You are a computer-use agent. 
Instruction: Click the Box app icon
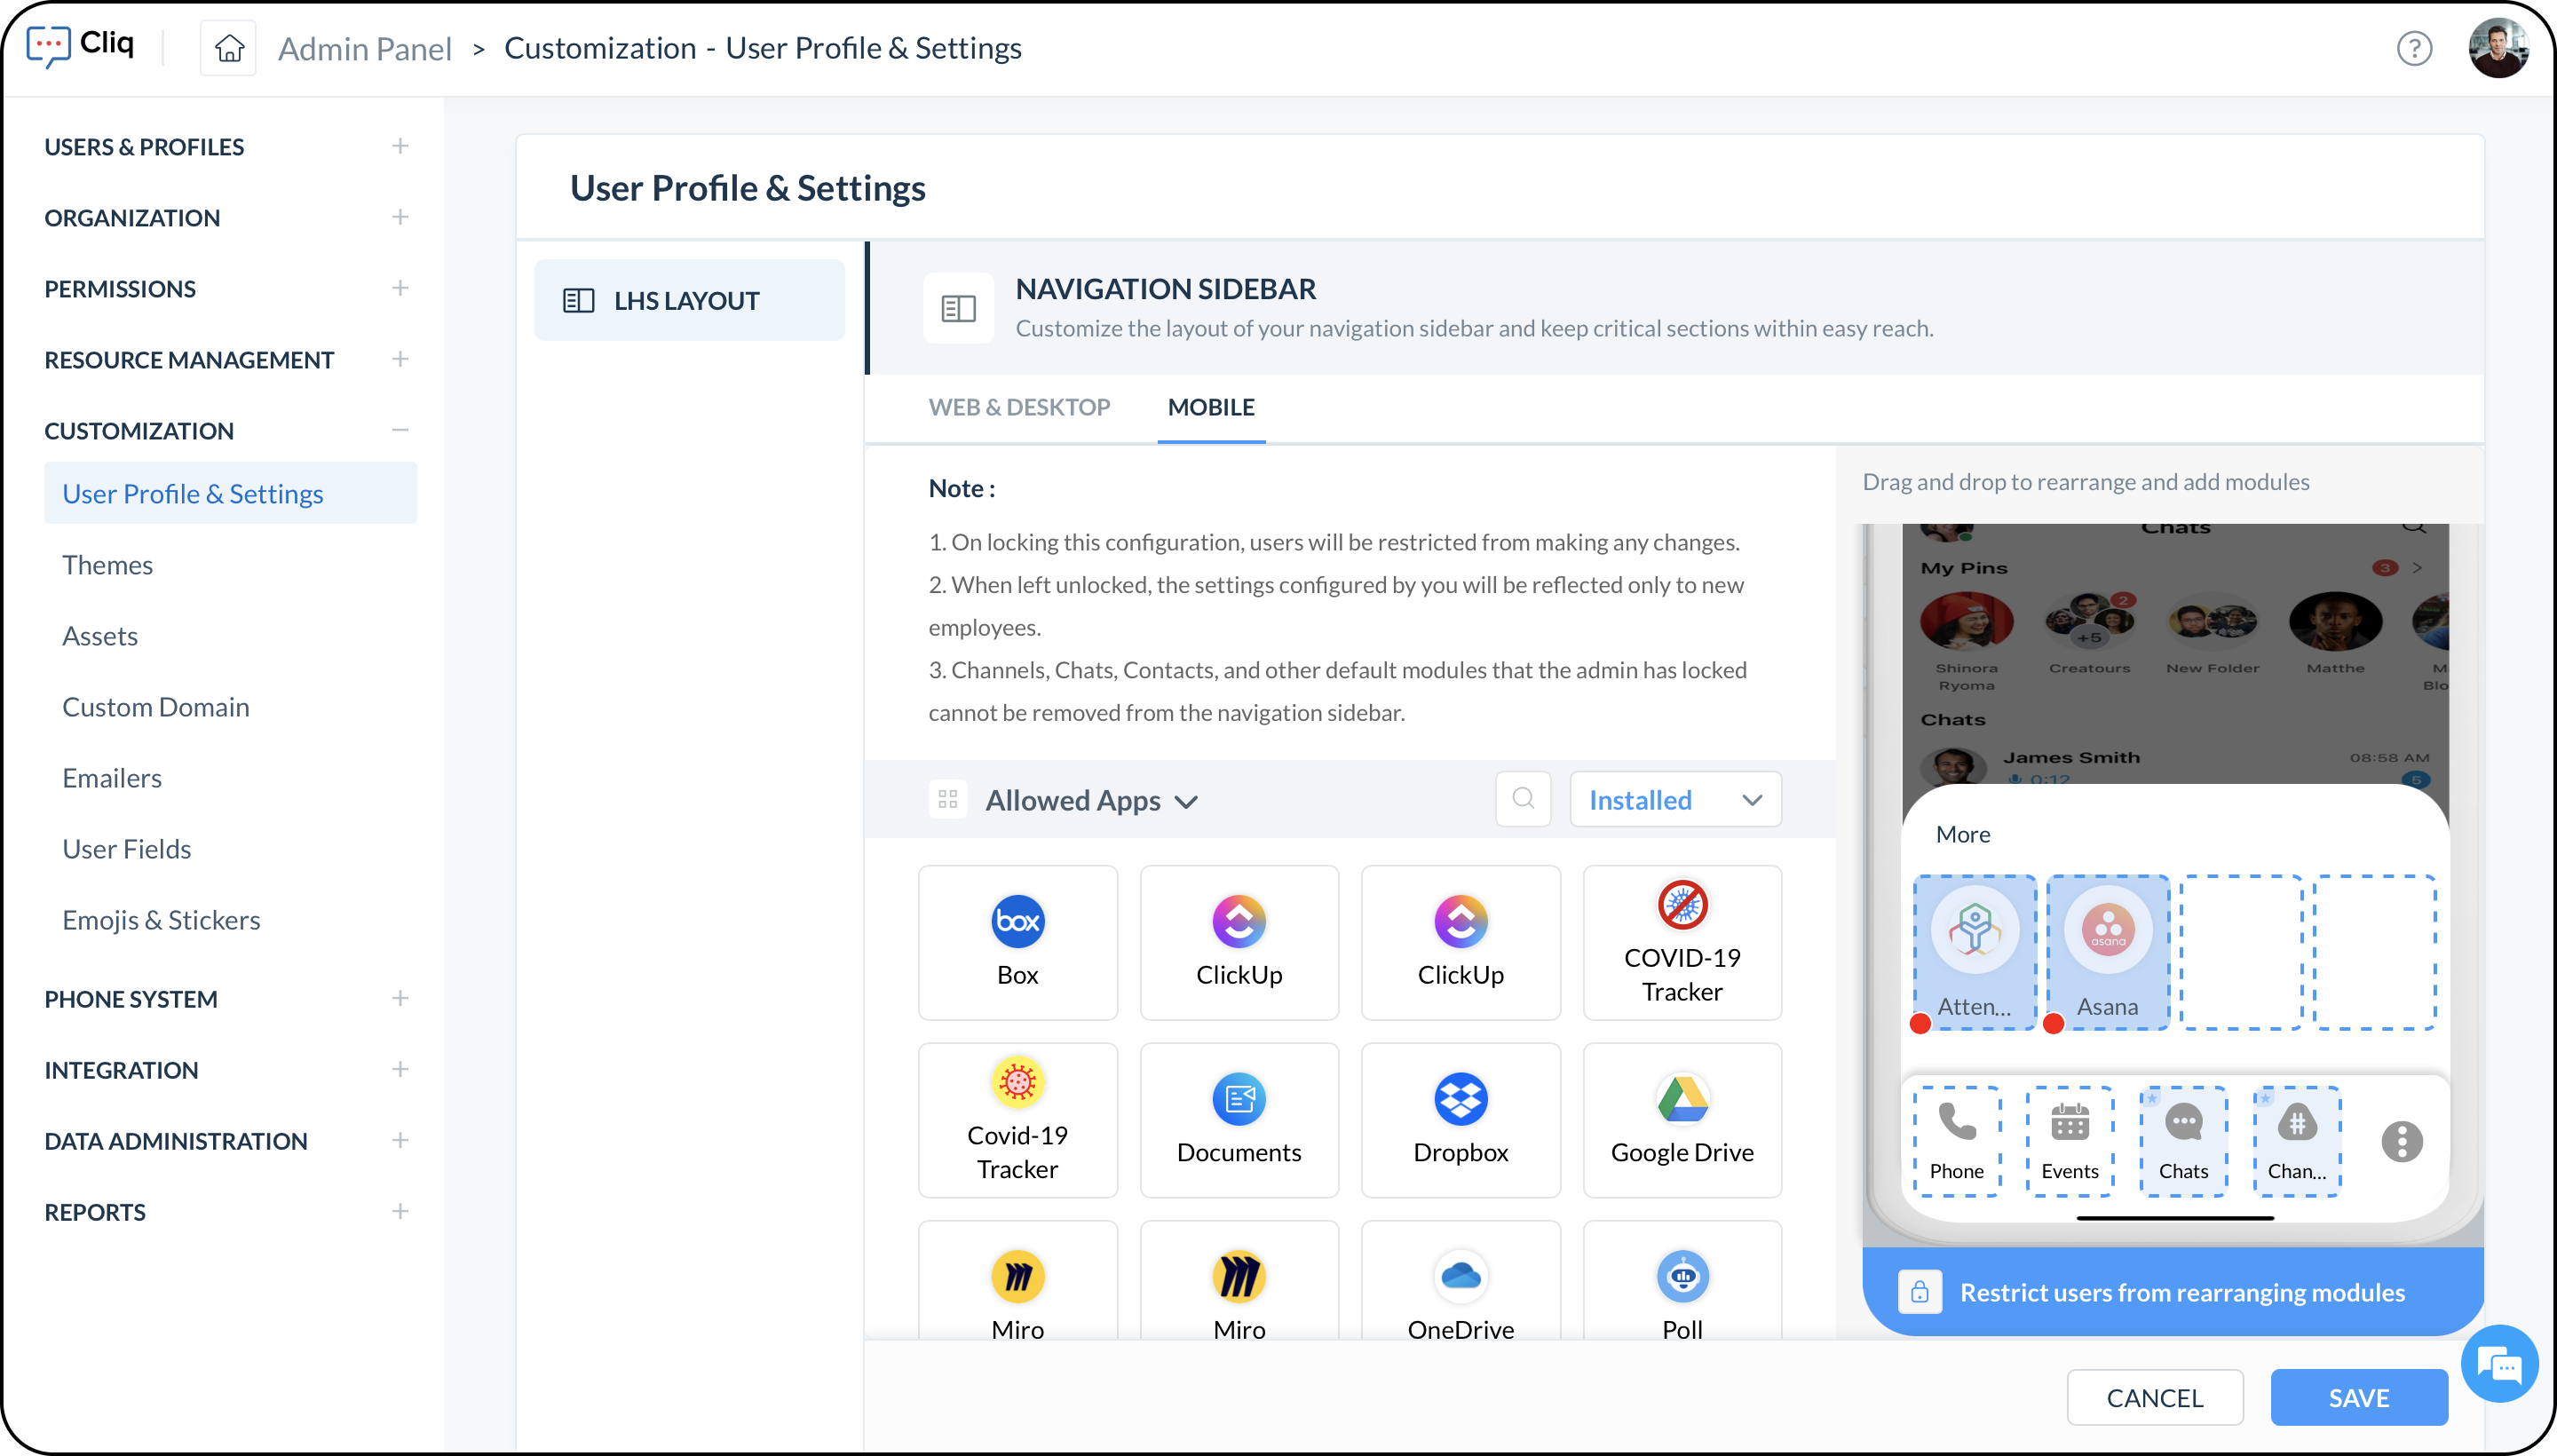[x=1017, y=920]
